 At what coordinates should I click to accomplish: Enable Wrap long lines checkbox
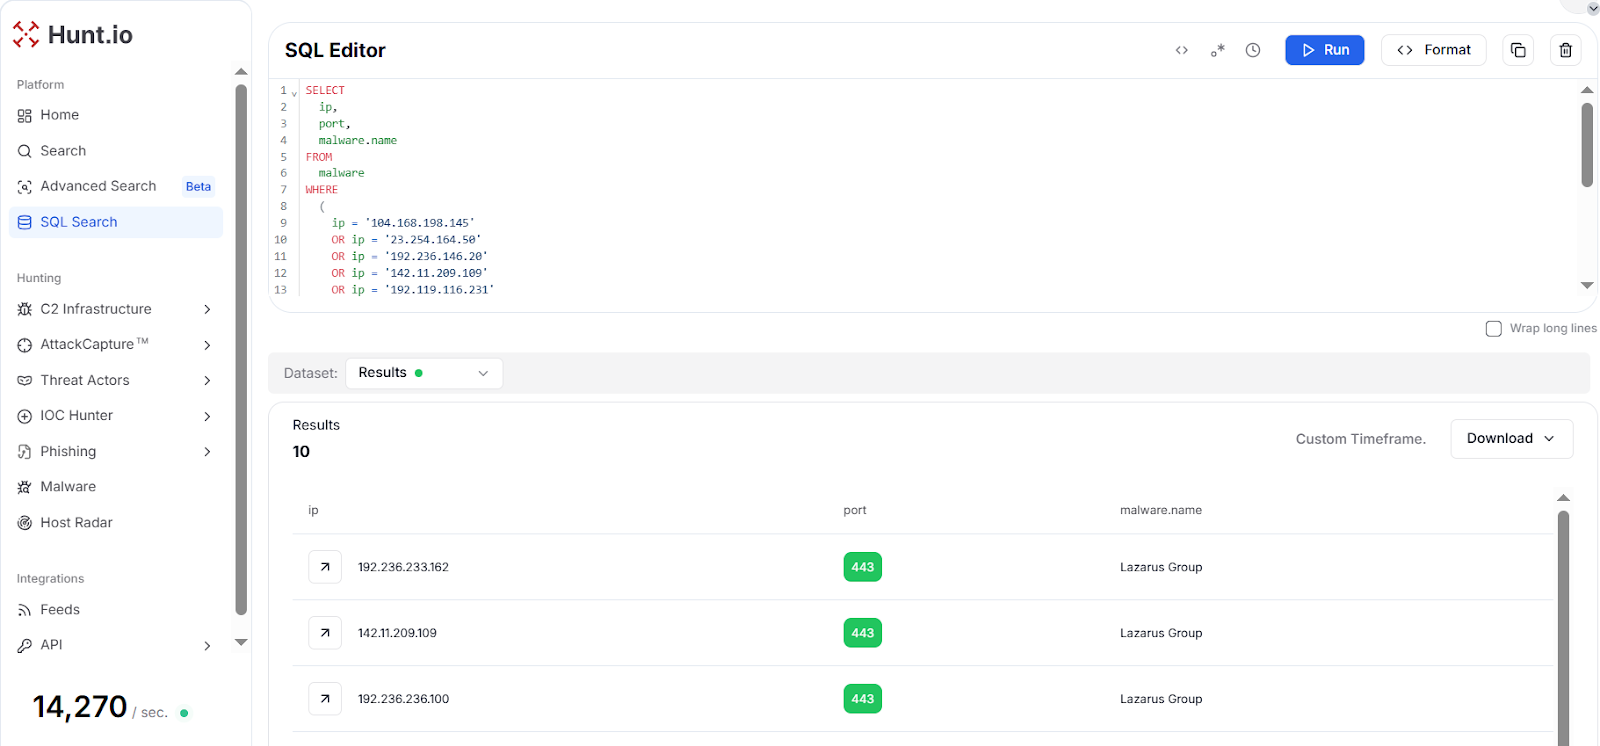pyautogui.click(x=1494, y=329)
